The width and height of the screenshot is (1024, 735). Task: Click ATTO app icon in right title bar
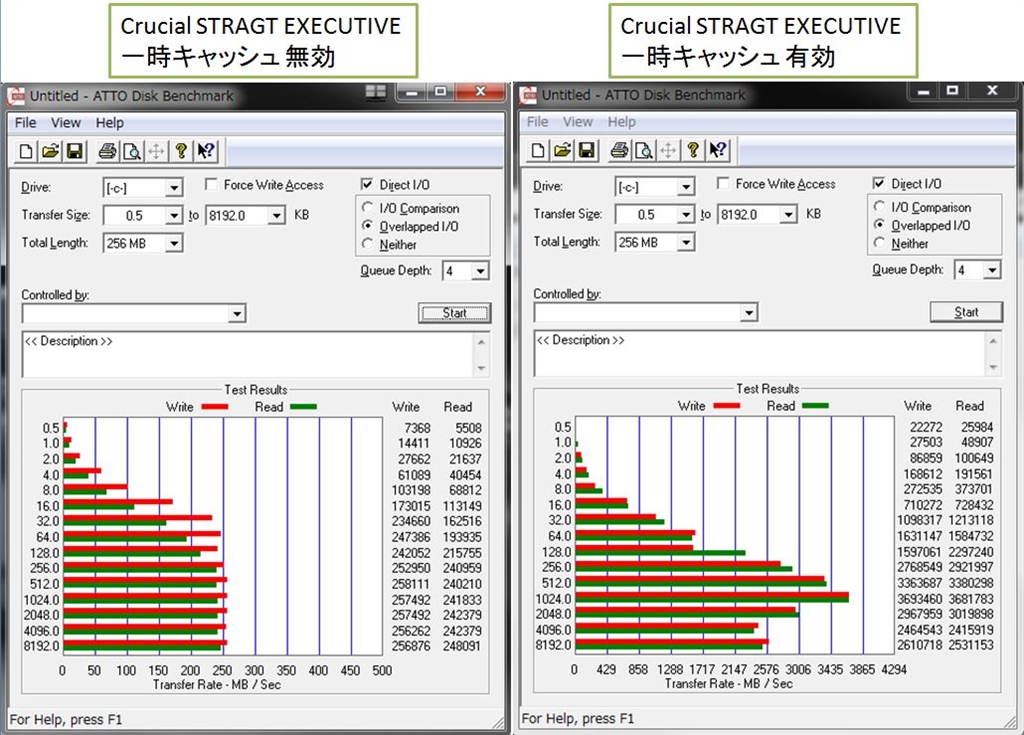click(x=528, y=95)
